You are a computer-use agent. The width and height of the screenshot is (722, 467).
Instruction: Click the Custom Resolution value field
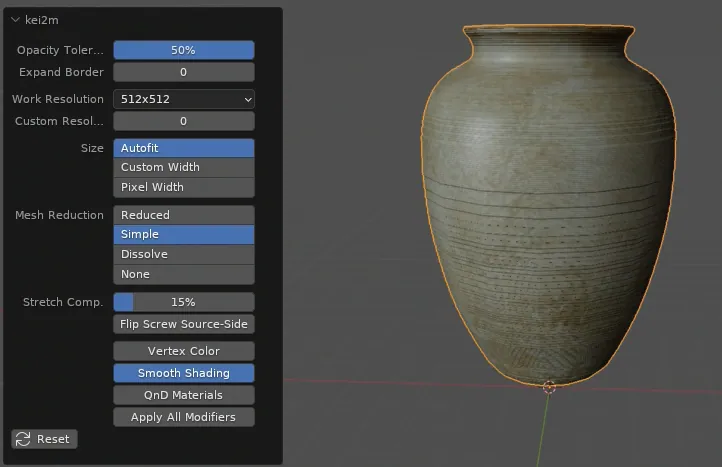184,121
